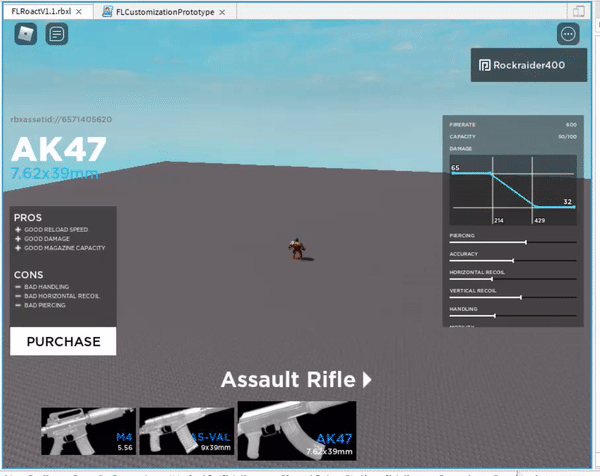Click the Horizontal Recoil stat bar
This screenshot has height=476, width=600.
(x=513, y=279)
